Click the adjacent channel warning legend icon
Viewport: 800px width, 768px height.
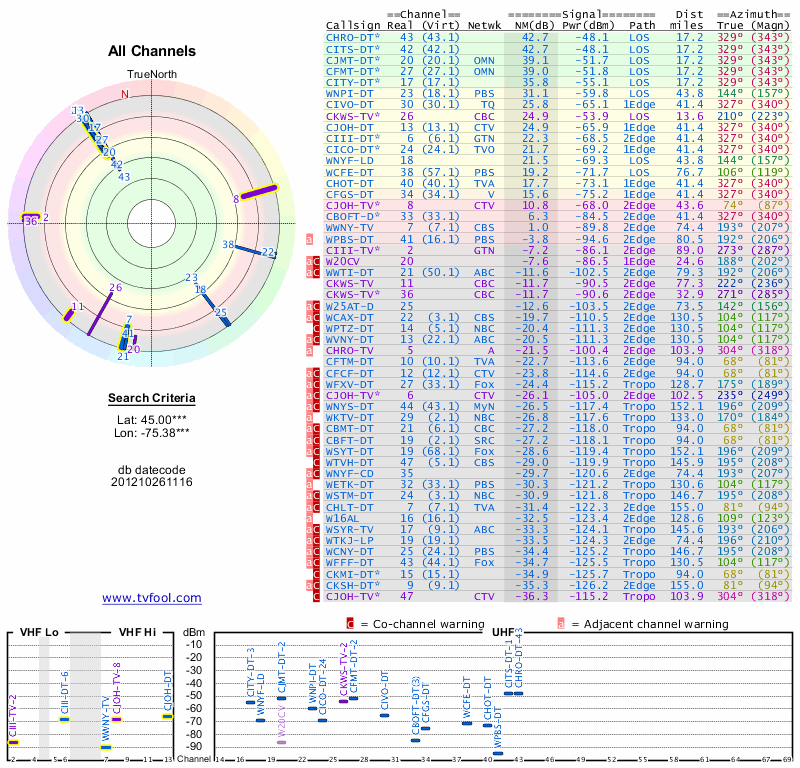tap(561, 624)
